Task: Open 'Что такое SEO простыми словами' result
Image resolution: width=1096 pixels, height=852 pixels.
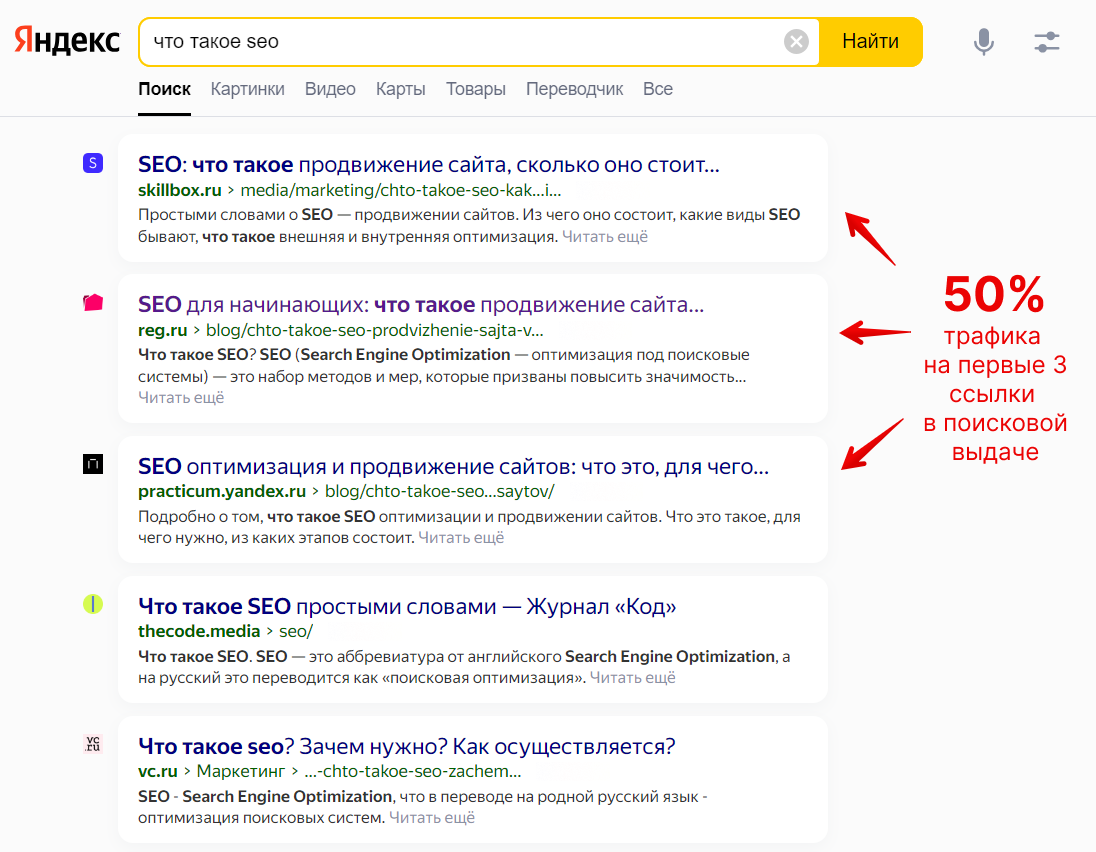Action: point(407,606)
